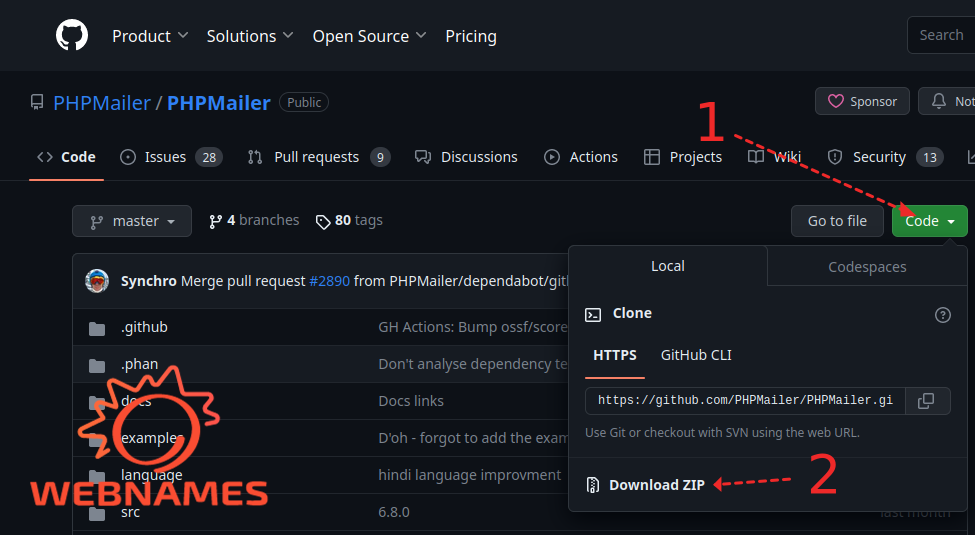This screenshot has height=535, width=975.
Task: Click the tag icon beside 80 tags
Action: pos(323,222)
